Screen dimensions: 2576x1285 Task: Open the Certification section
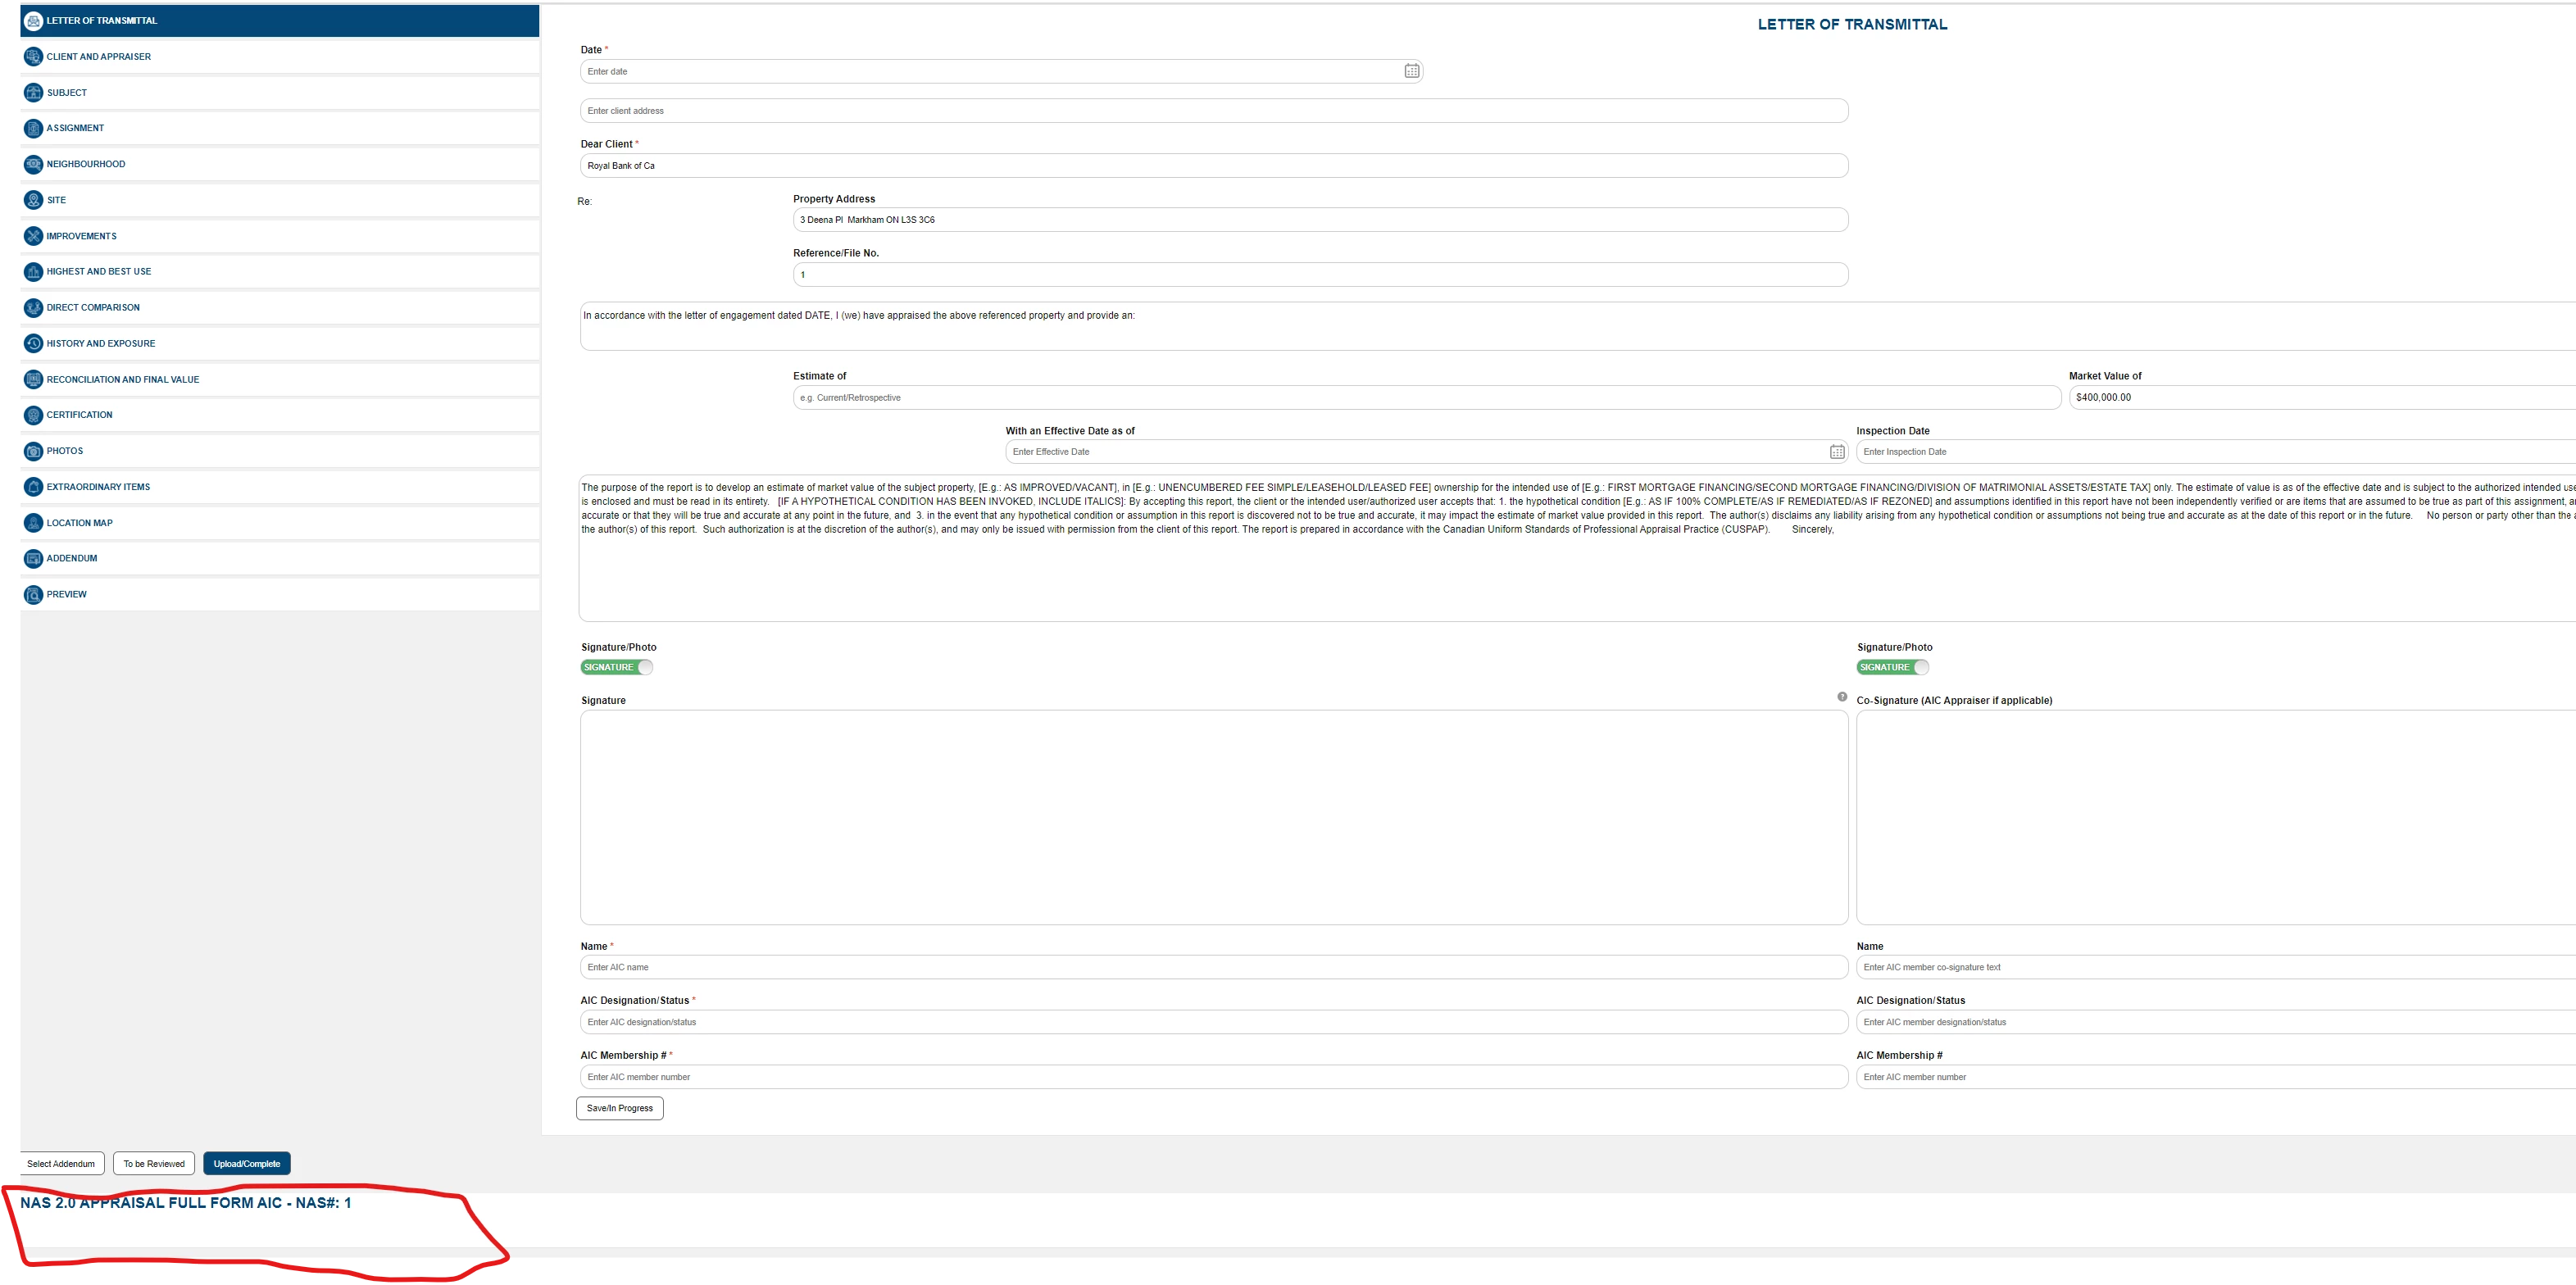click(x=79, y=415)
